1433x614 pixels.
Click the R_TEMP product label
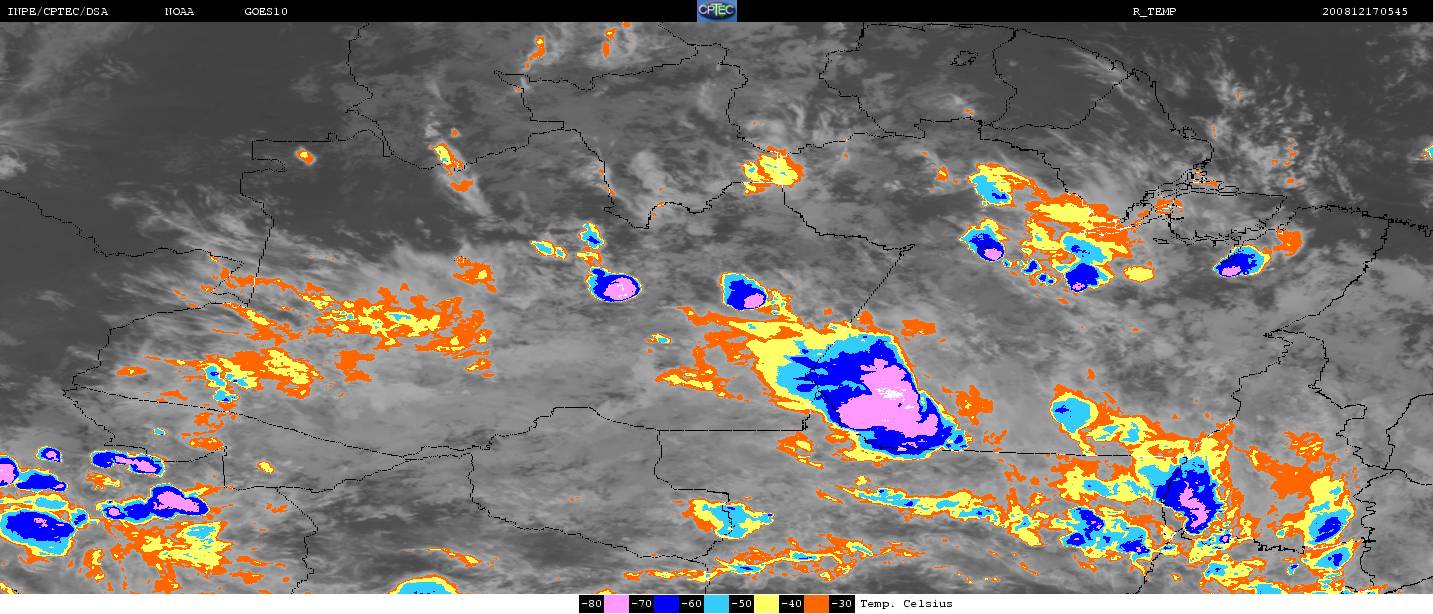[x=1154, y=11]
